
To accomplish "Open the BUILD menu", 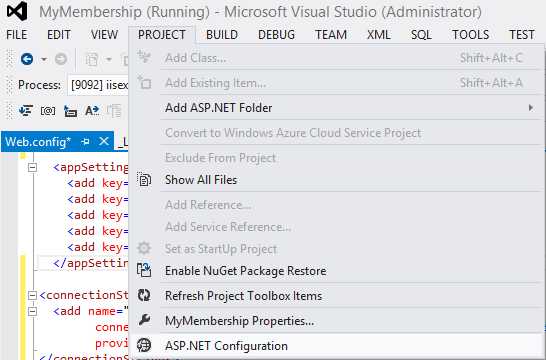I will point(222,35).
